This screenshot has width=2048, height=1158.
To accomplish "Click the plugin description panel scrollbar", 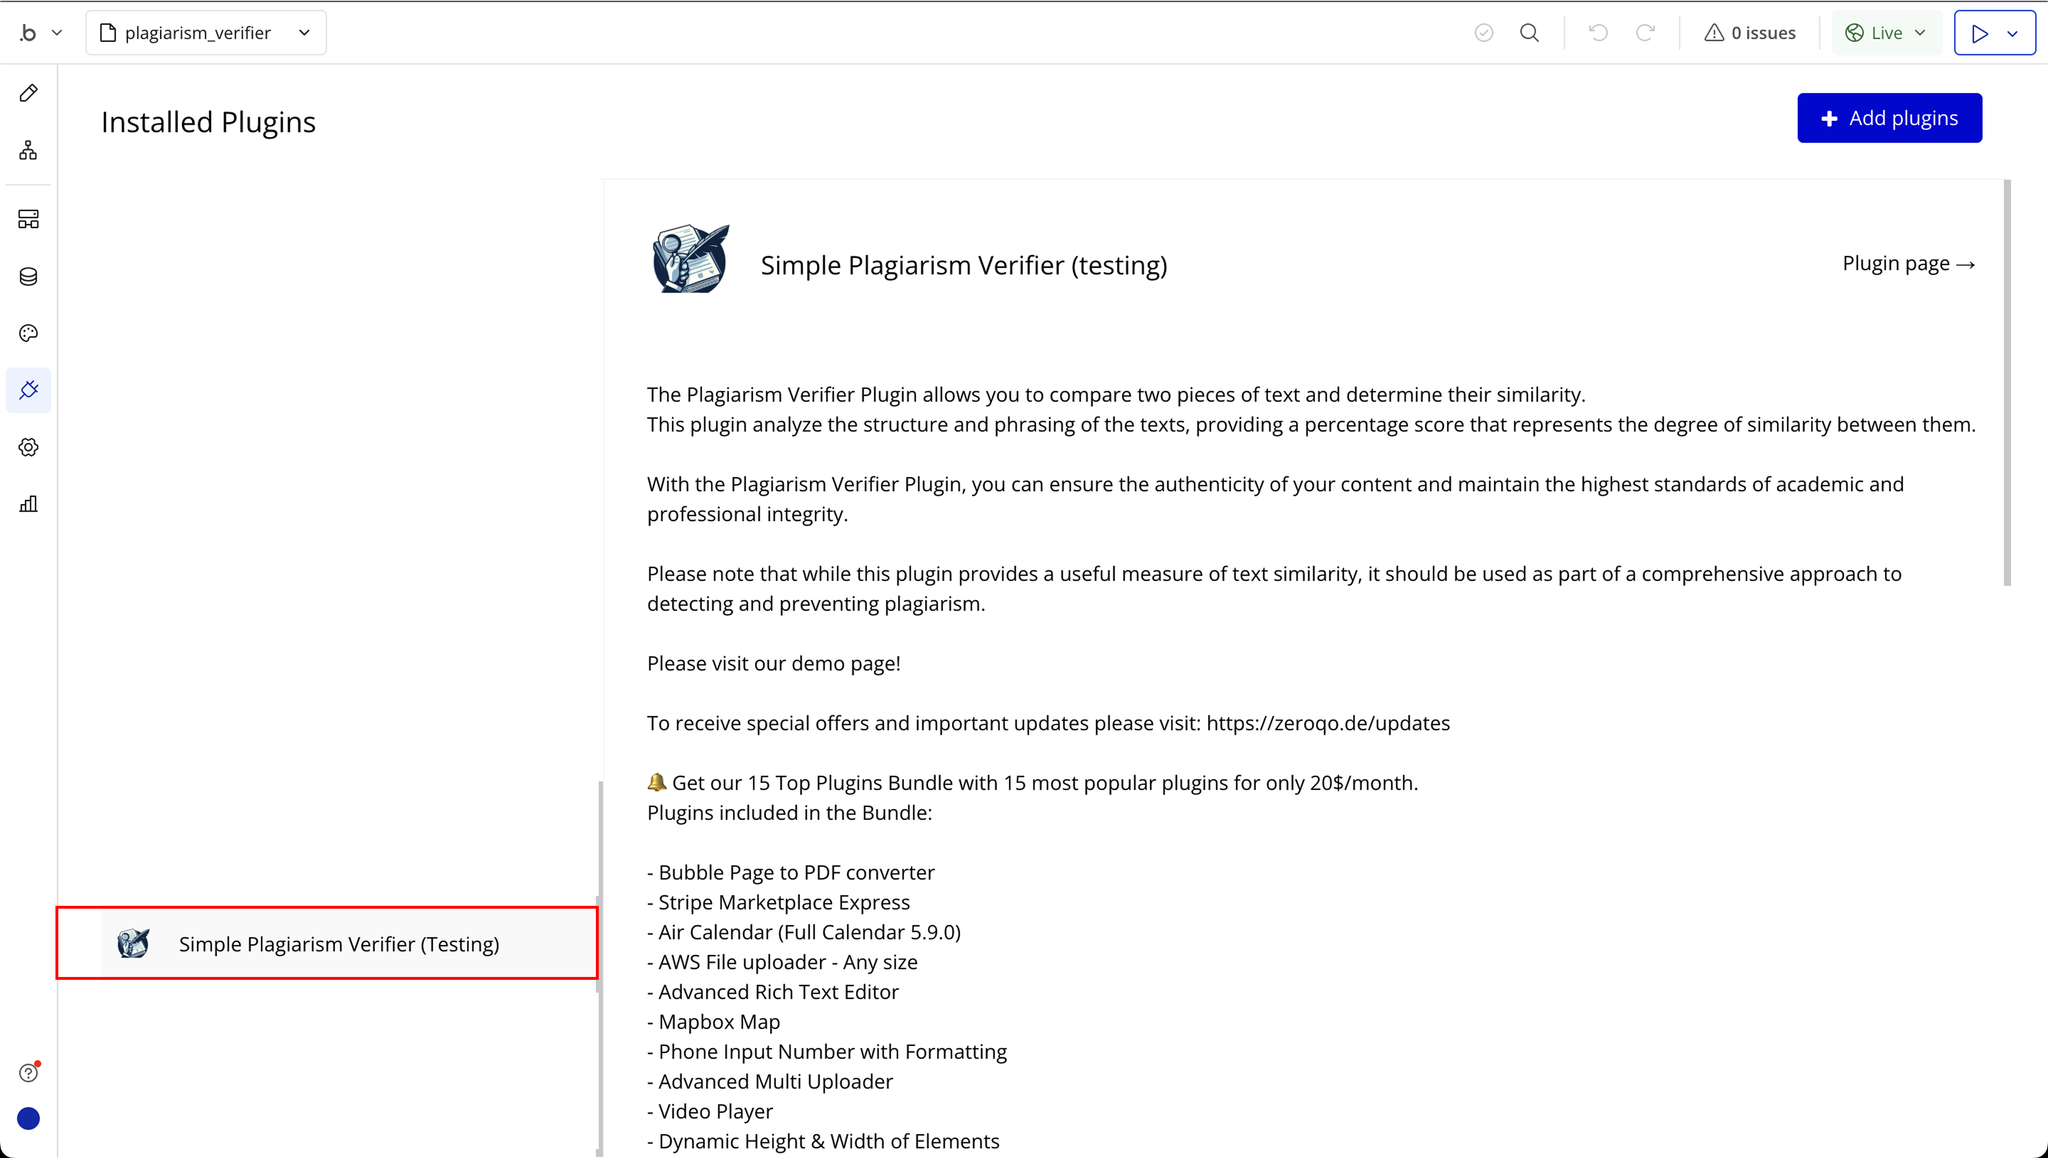I will tap(2007, 383).
